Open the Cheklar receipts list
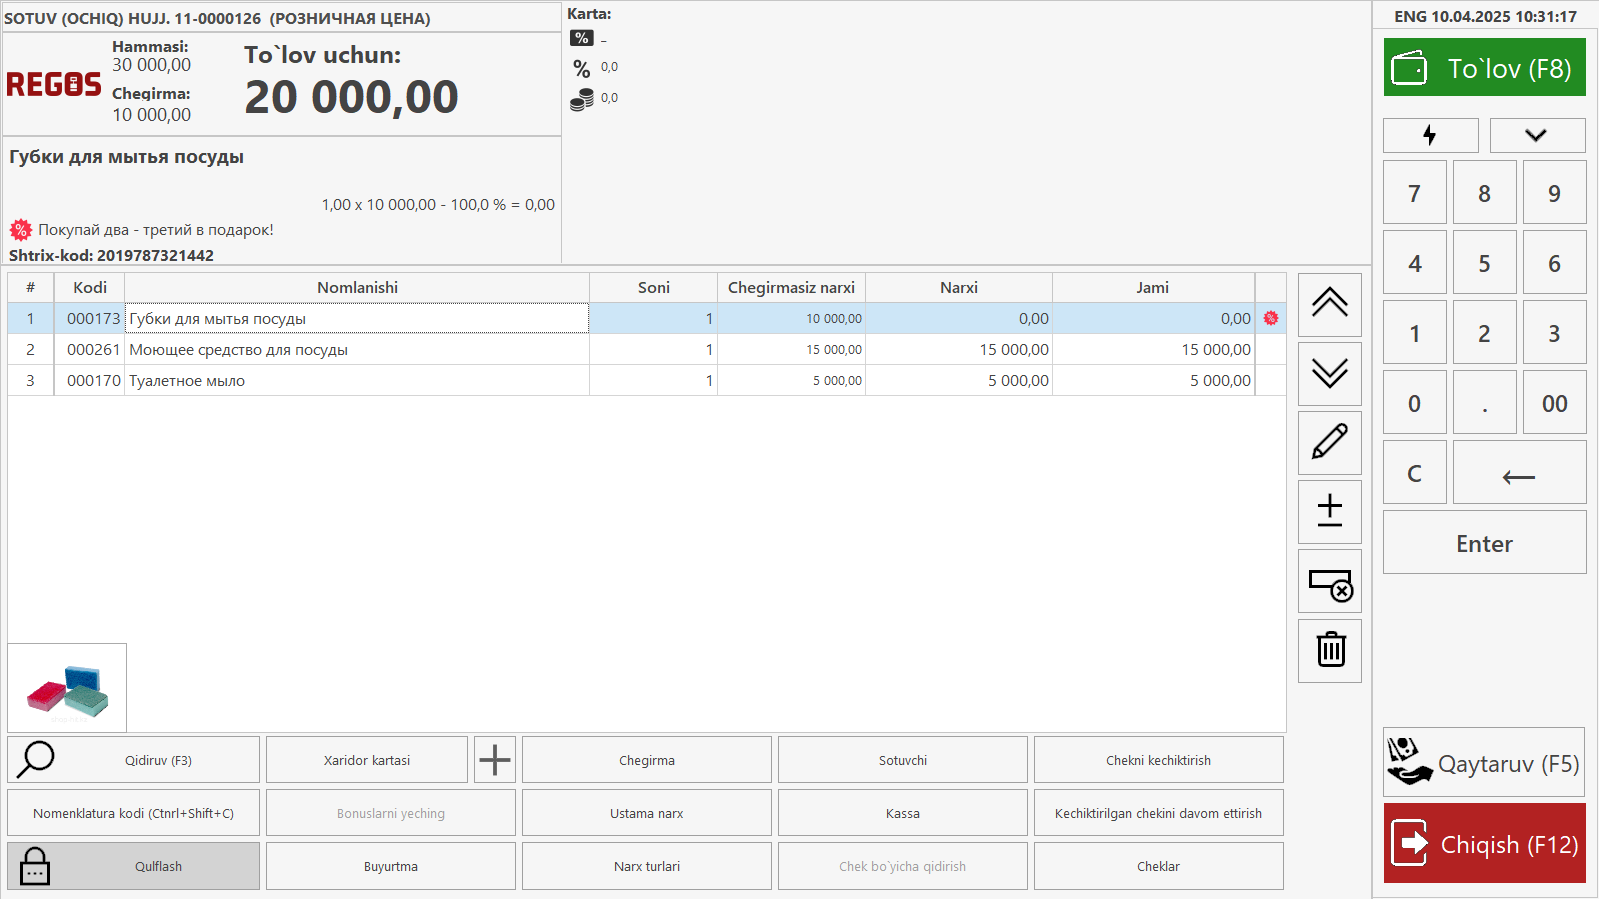Viewport: 1599px width, 899px height. (x=1158, y=866)
